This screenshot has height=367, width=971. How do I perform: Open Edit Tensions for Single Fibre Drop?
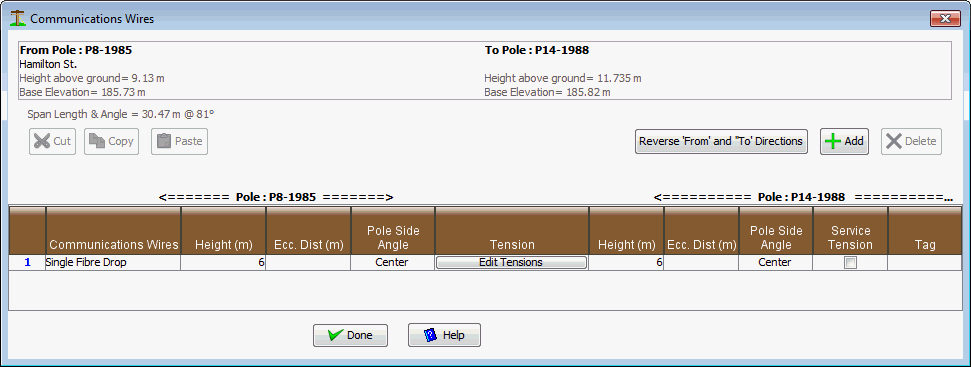coord(512,262)
